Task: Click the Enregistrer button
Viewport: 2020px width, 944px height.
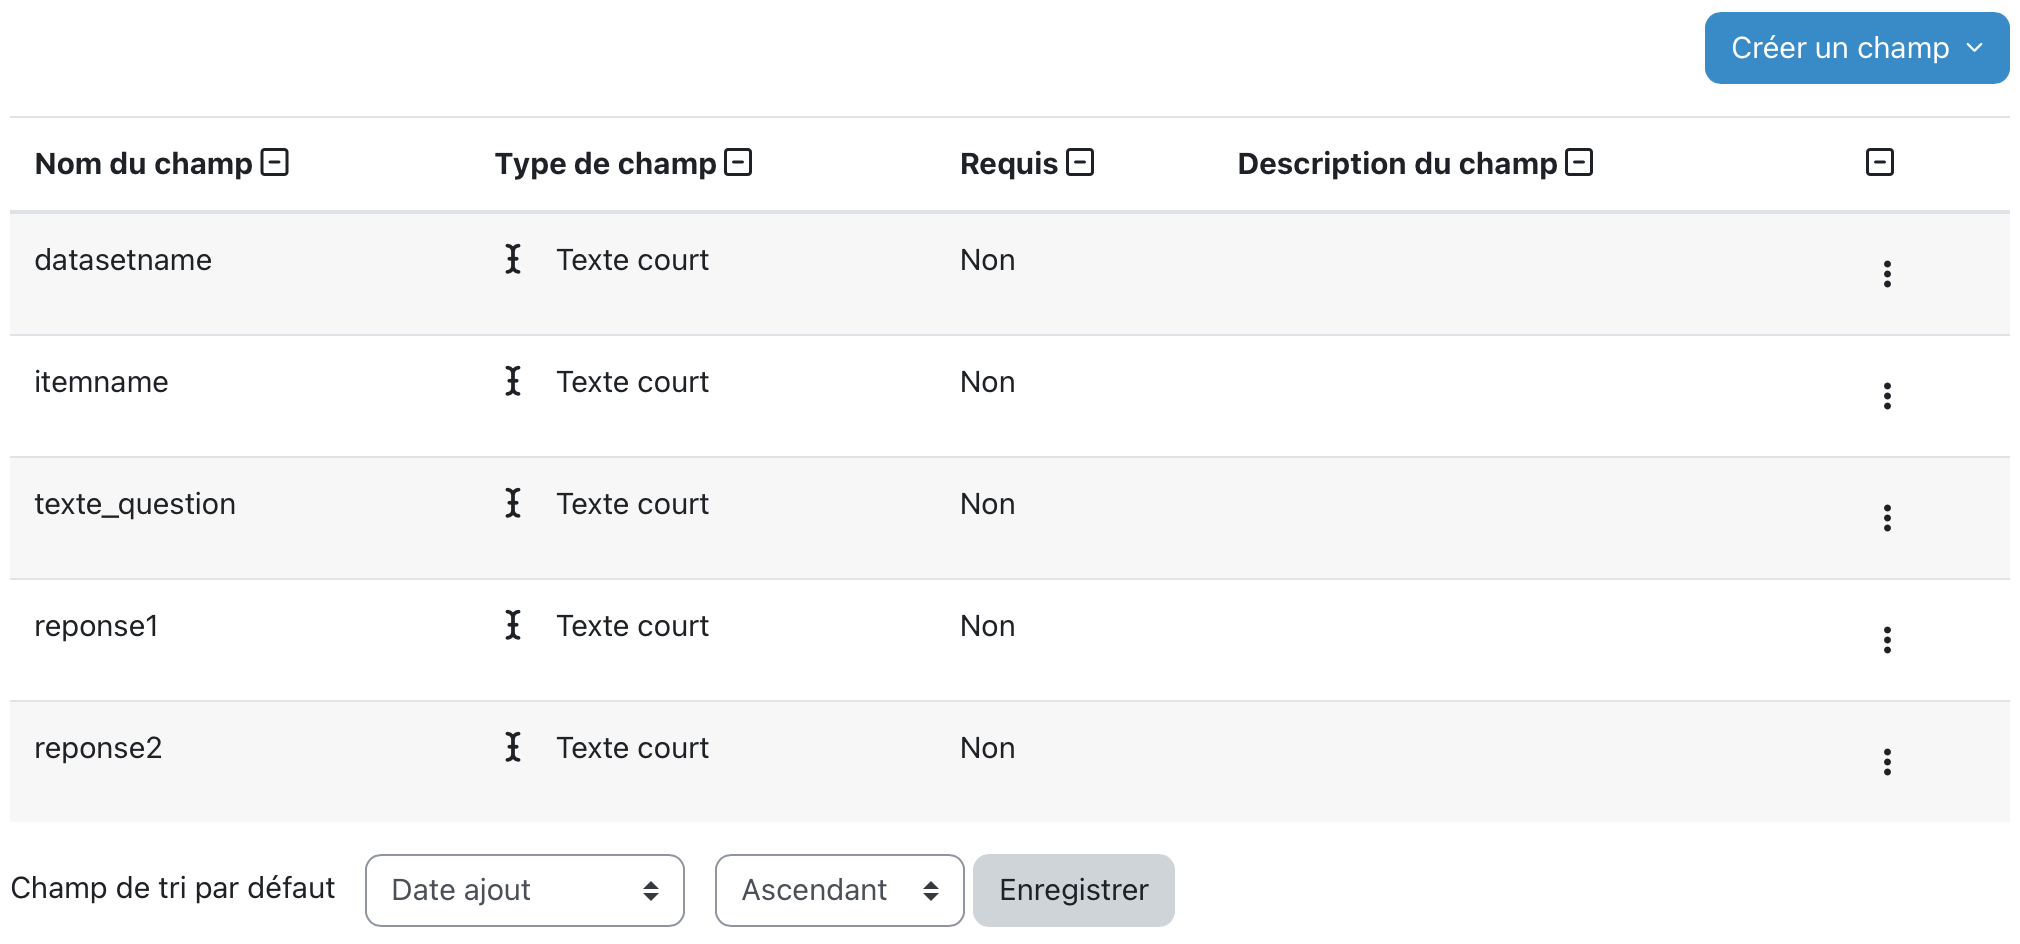Action: click(1073, 890)
